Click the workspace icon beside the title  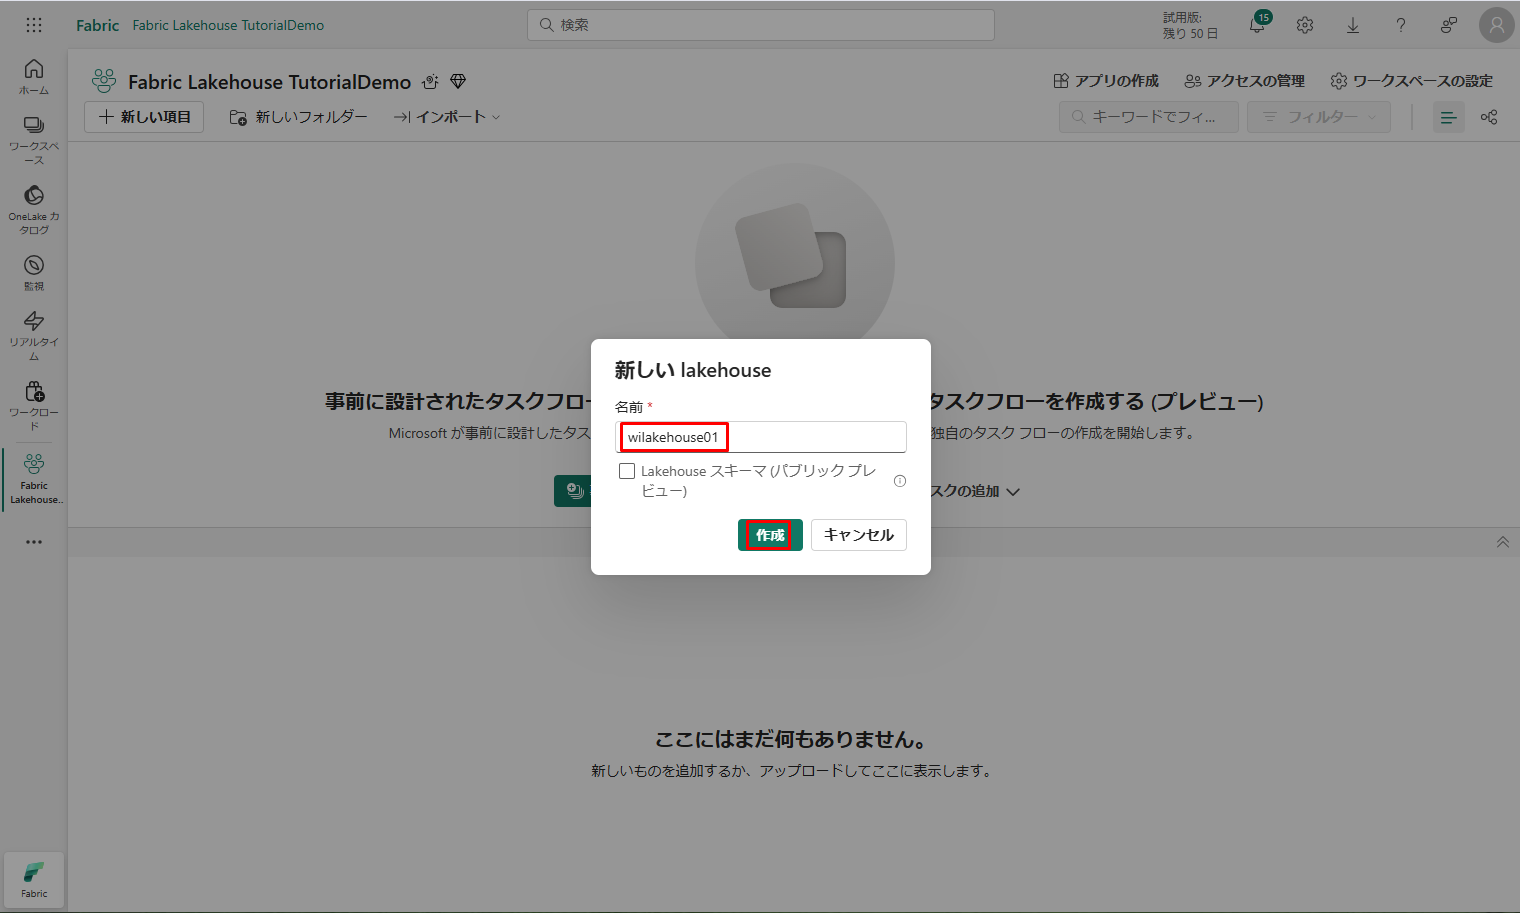(x=104, y=81)
